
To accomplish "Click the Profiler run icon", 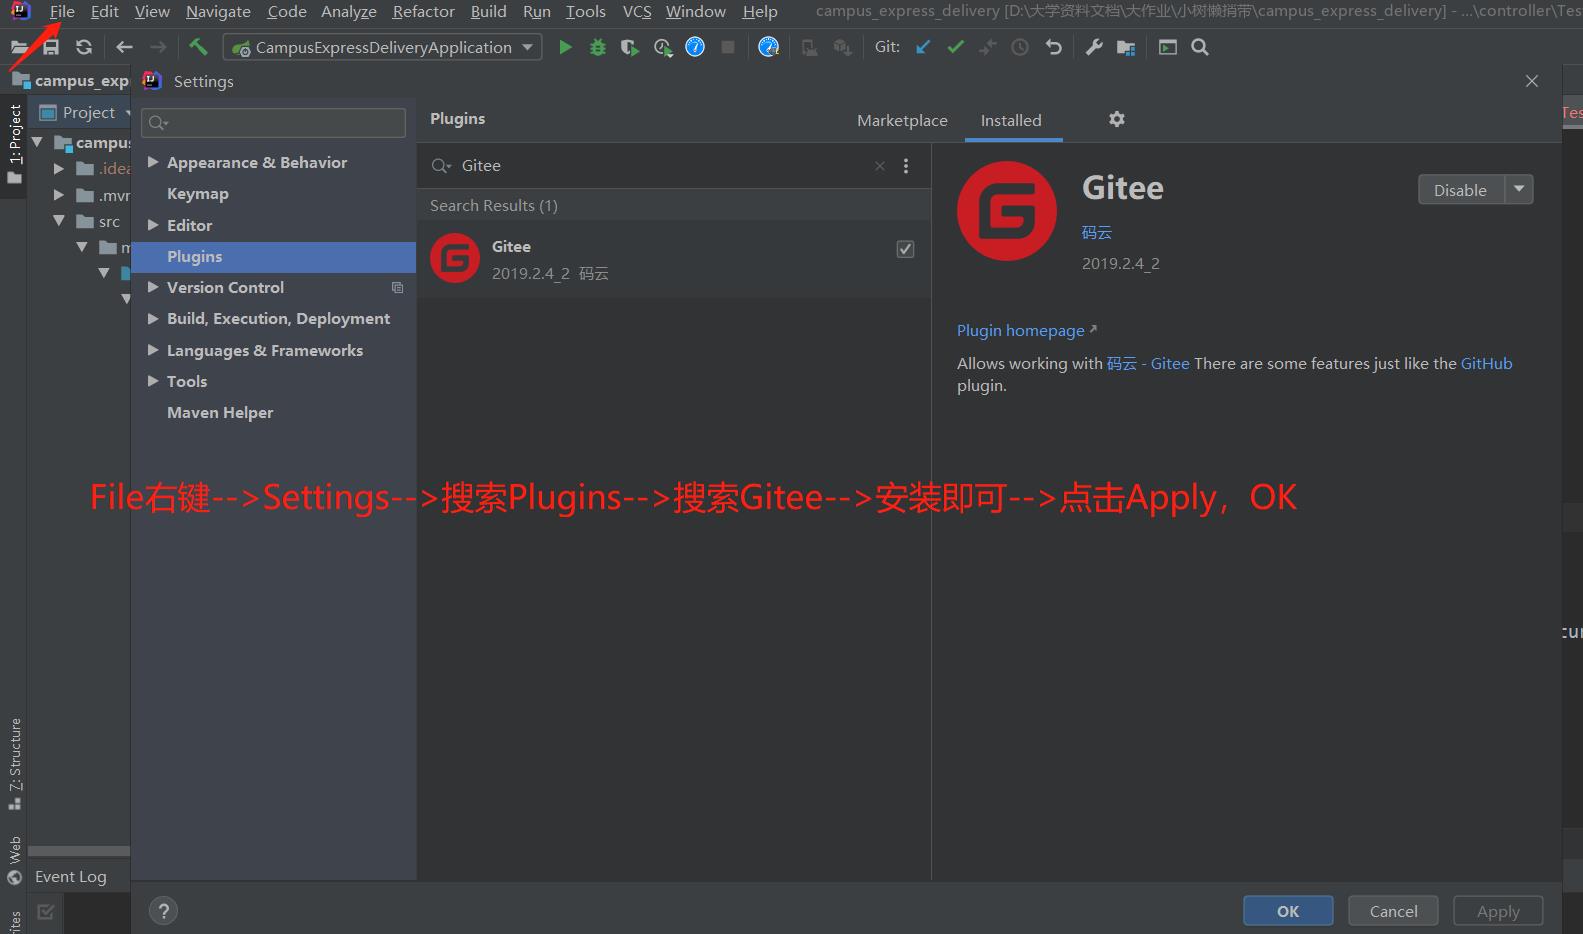I will point(662,47).
